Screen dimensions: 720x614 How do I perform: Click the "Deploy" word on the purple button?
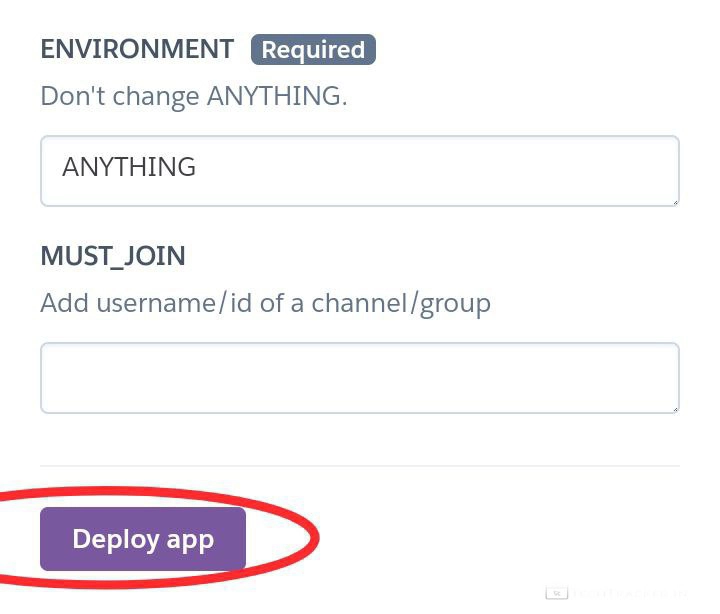pos(115,539)
